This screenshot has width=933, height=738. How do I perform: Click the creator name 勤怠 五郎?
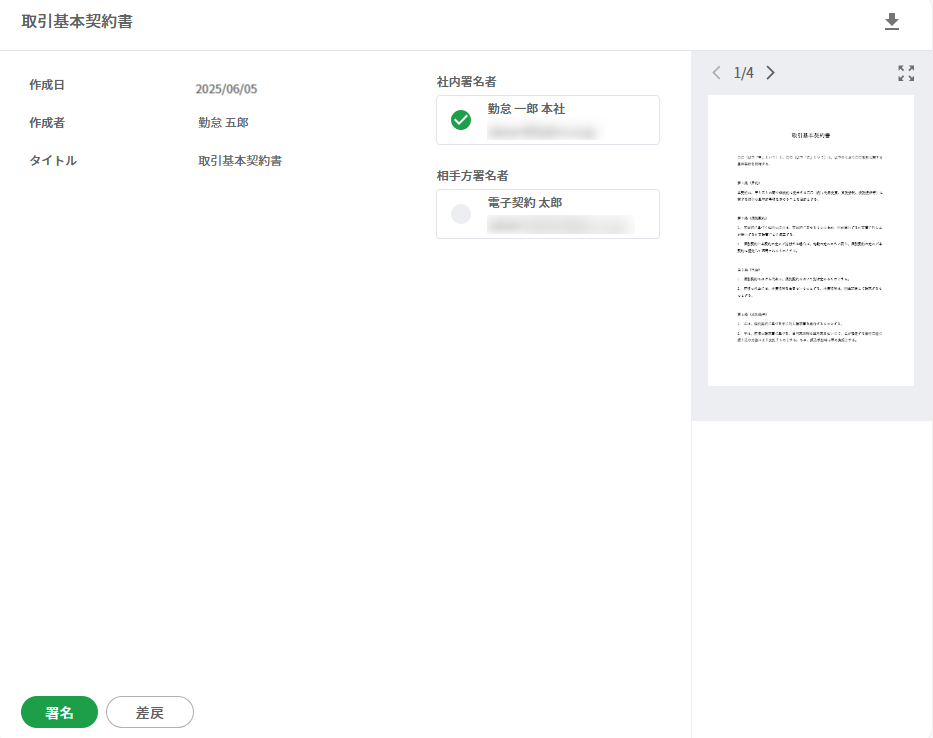pos(223,123)
